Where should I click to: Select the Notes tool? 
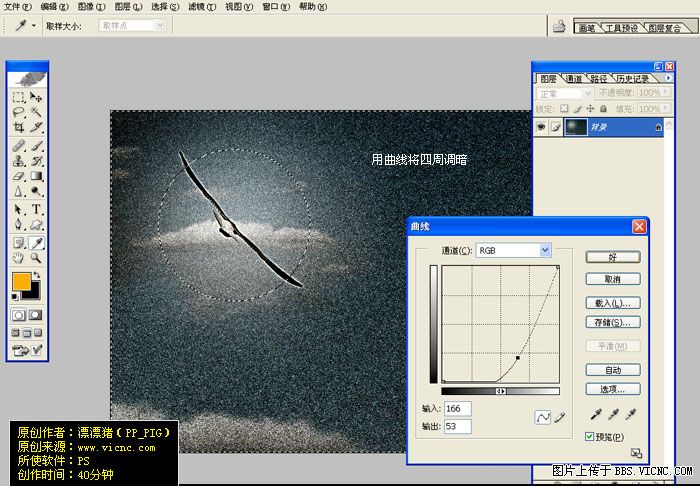click(18, 243)
